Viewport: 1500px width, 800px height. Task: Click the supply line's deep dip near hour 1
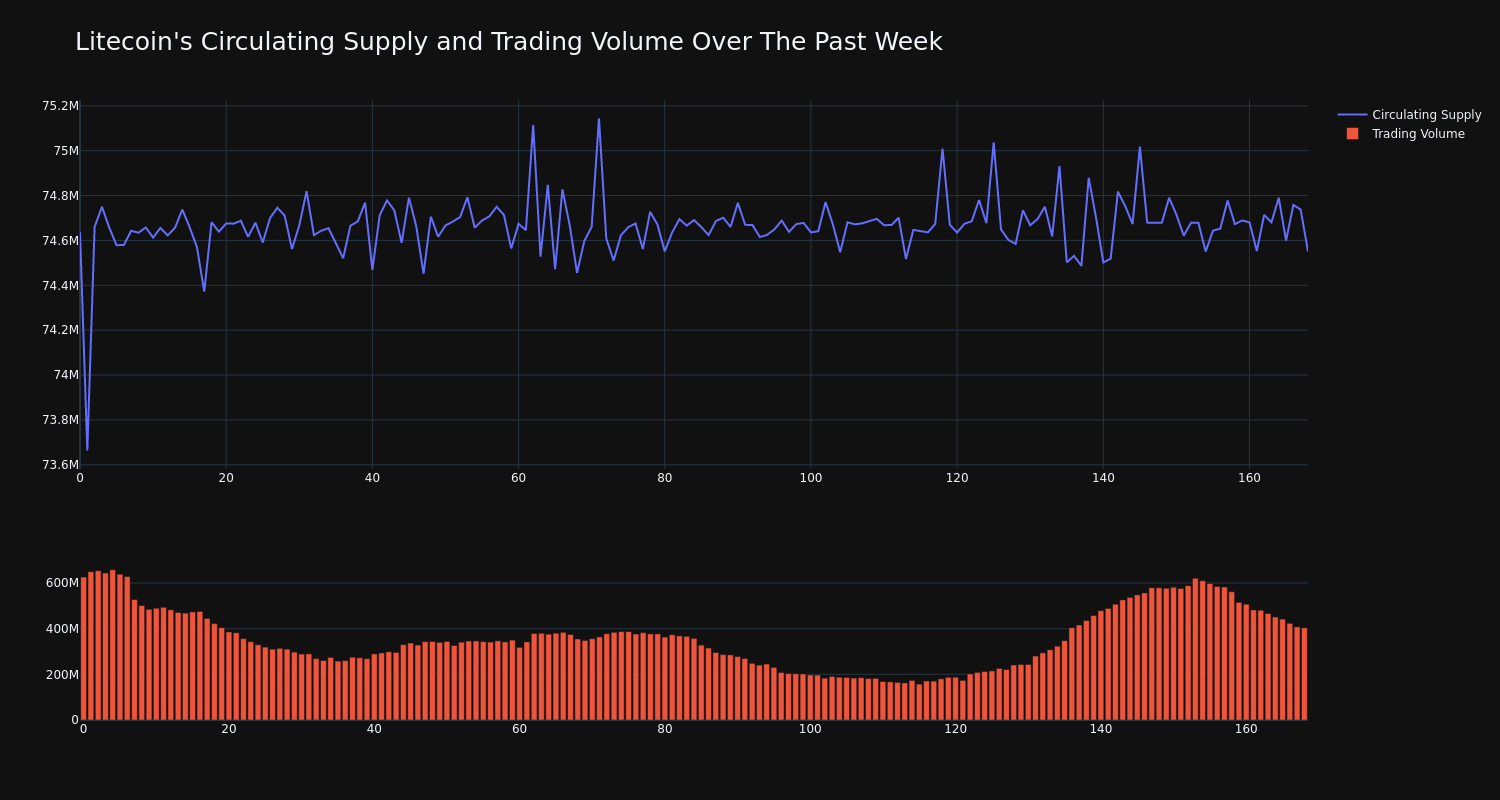(87, 449)
